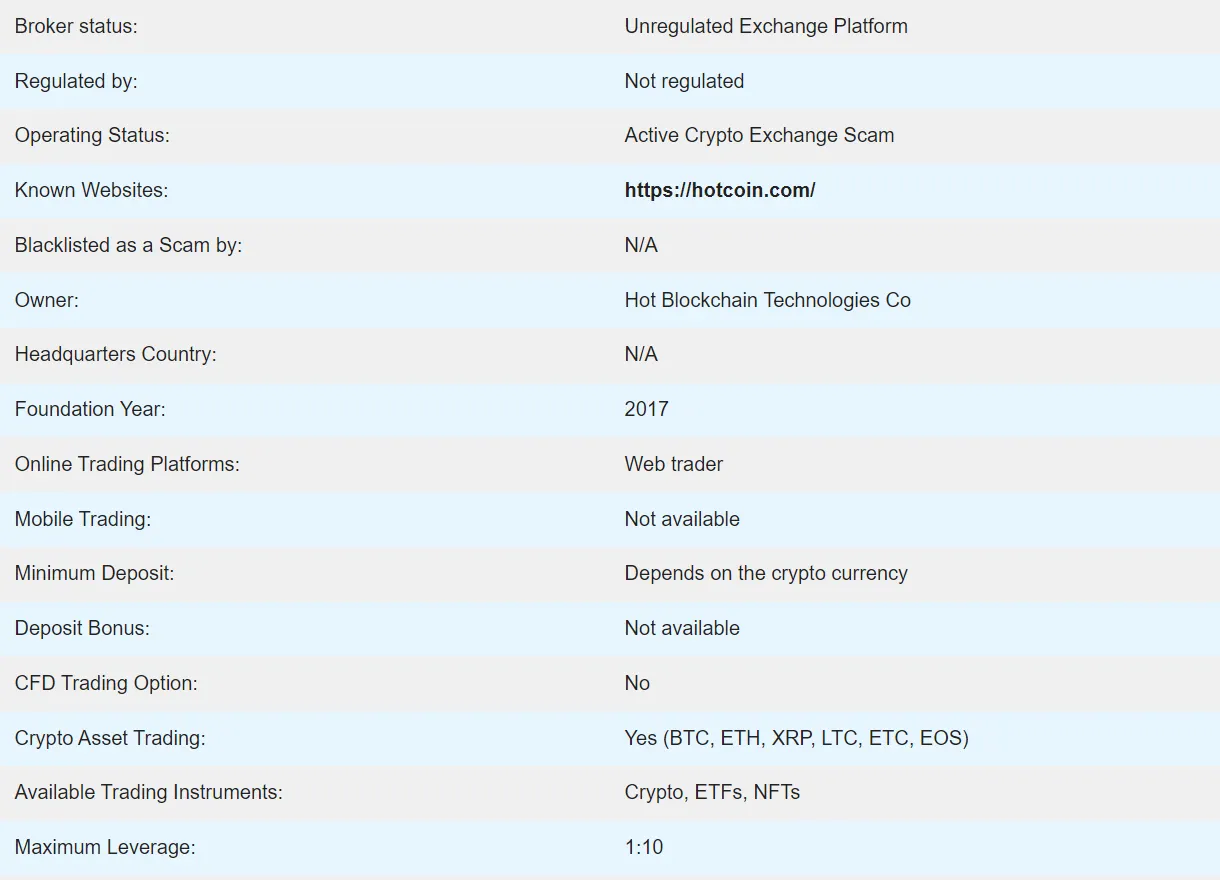Select 'Depends on the crypto currency' value
Image resolution: width=1220 pixels, height=880 pixels.
click(766, 573)
